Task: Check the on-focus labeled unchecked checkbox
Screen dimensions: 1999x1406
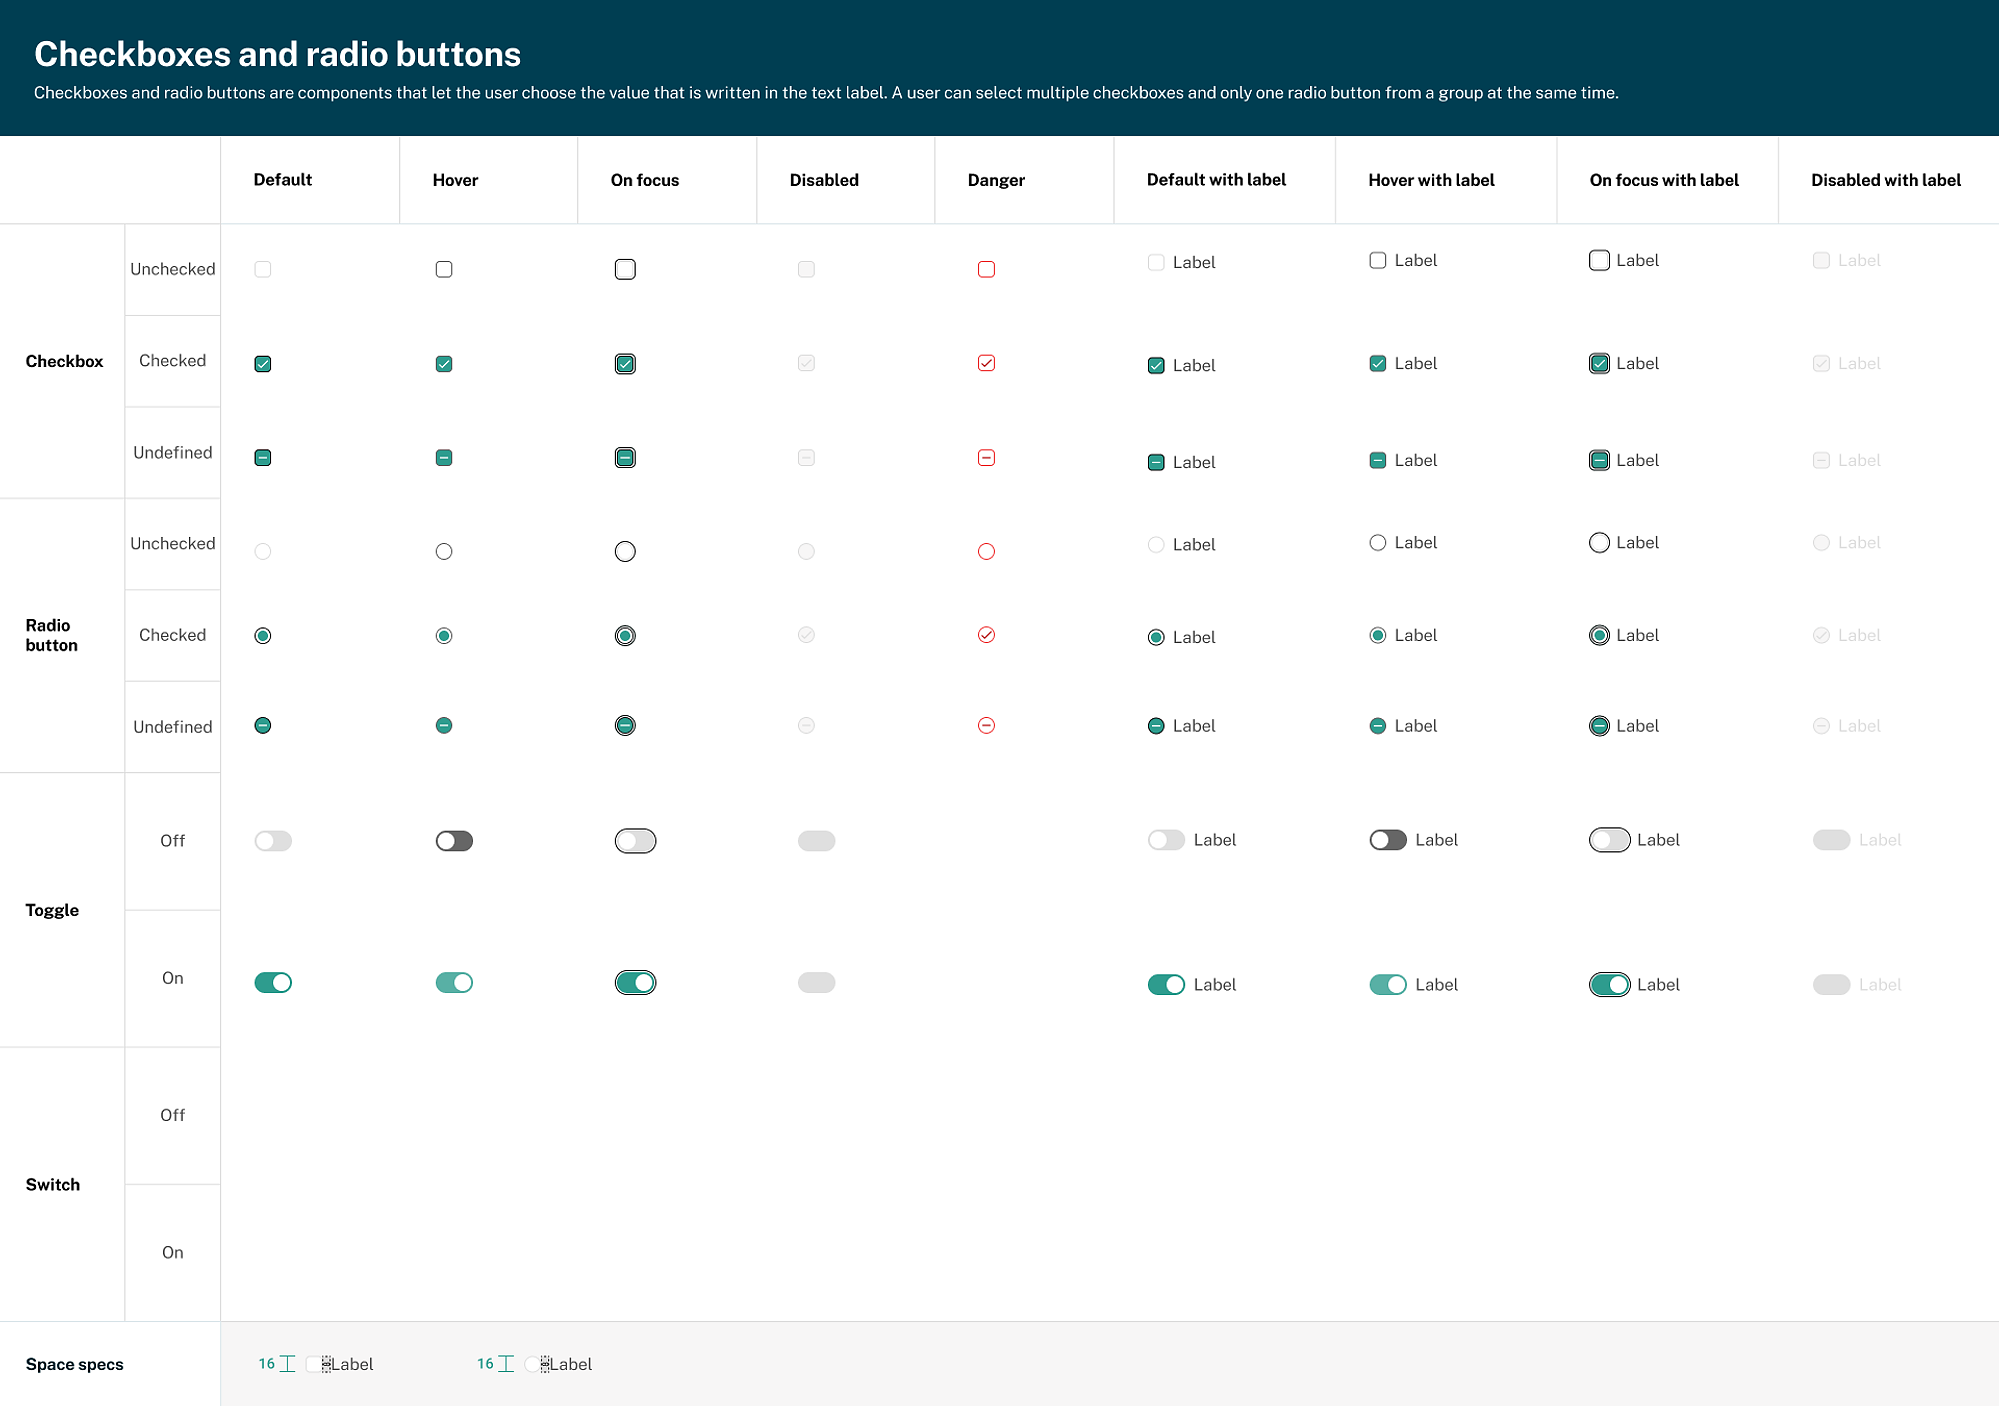Action: tap(1599, 261)
